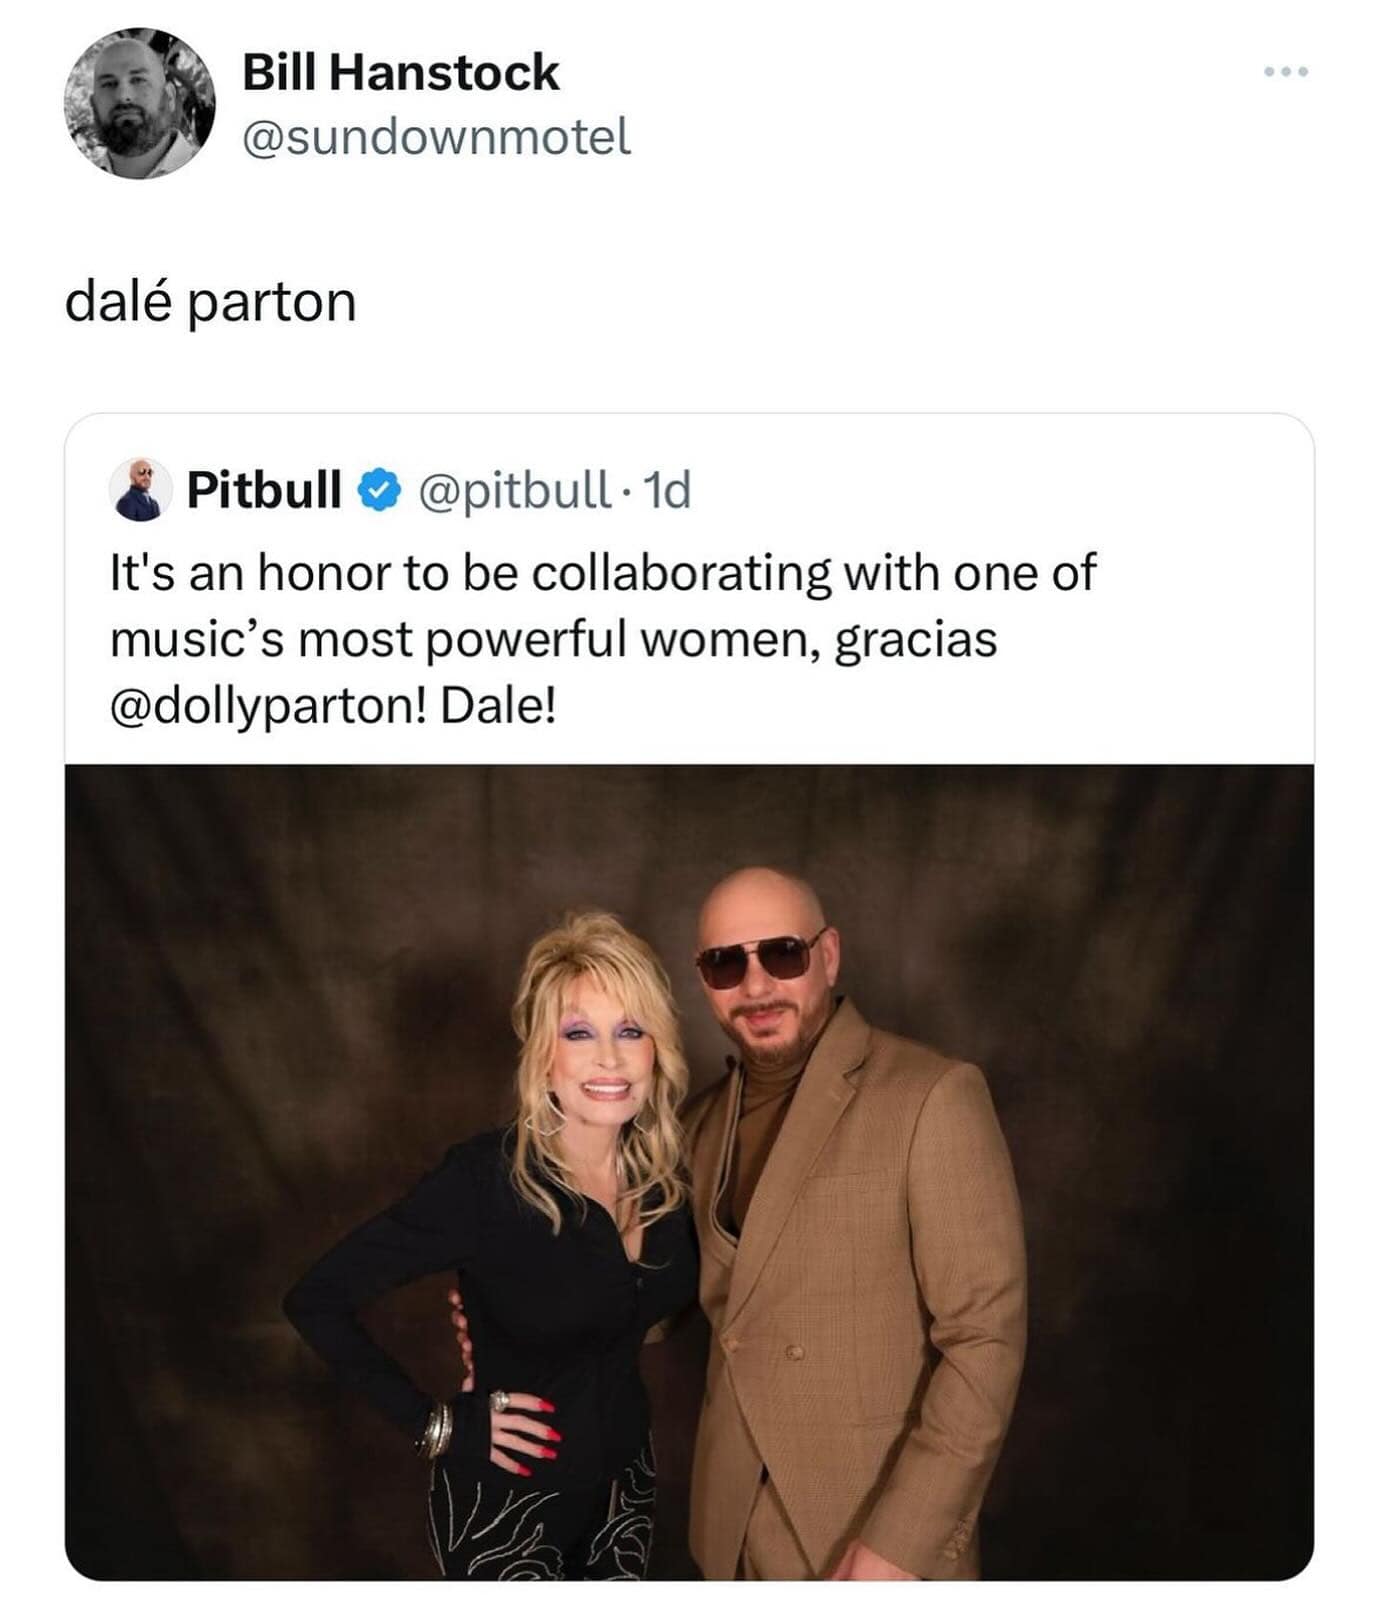Click the @sundownmotel handle
The width and height of the screenshot is (1378, 1610).
[436, 137]
